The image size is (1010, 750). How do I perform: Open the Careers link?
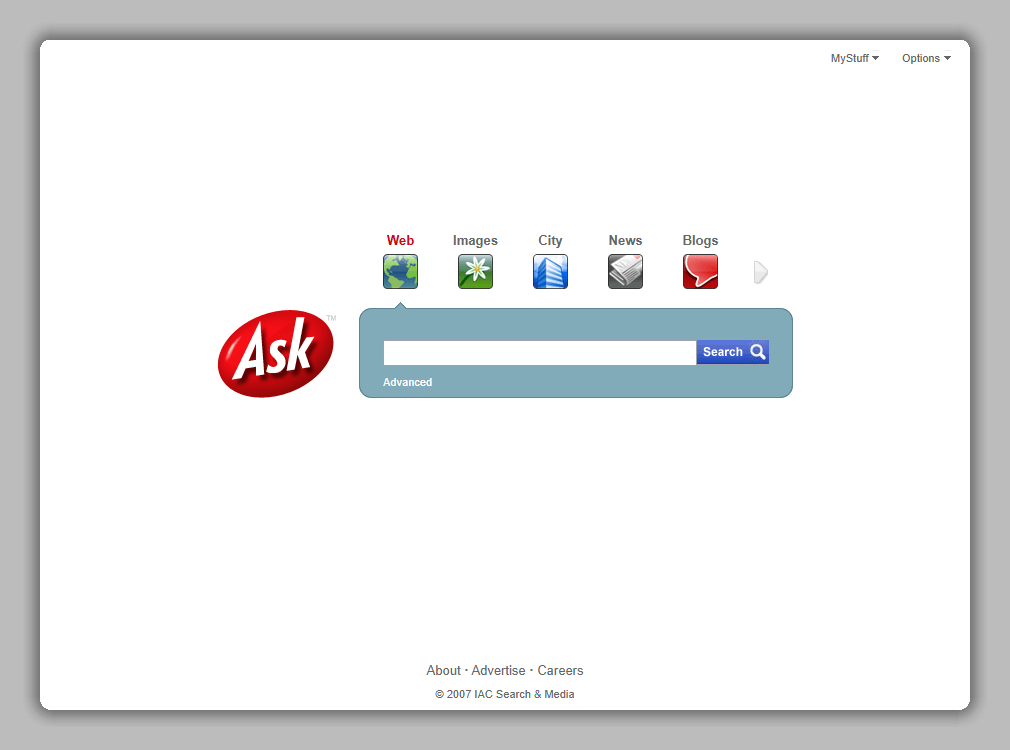point(560,670)
